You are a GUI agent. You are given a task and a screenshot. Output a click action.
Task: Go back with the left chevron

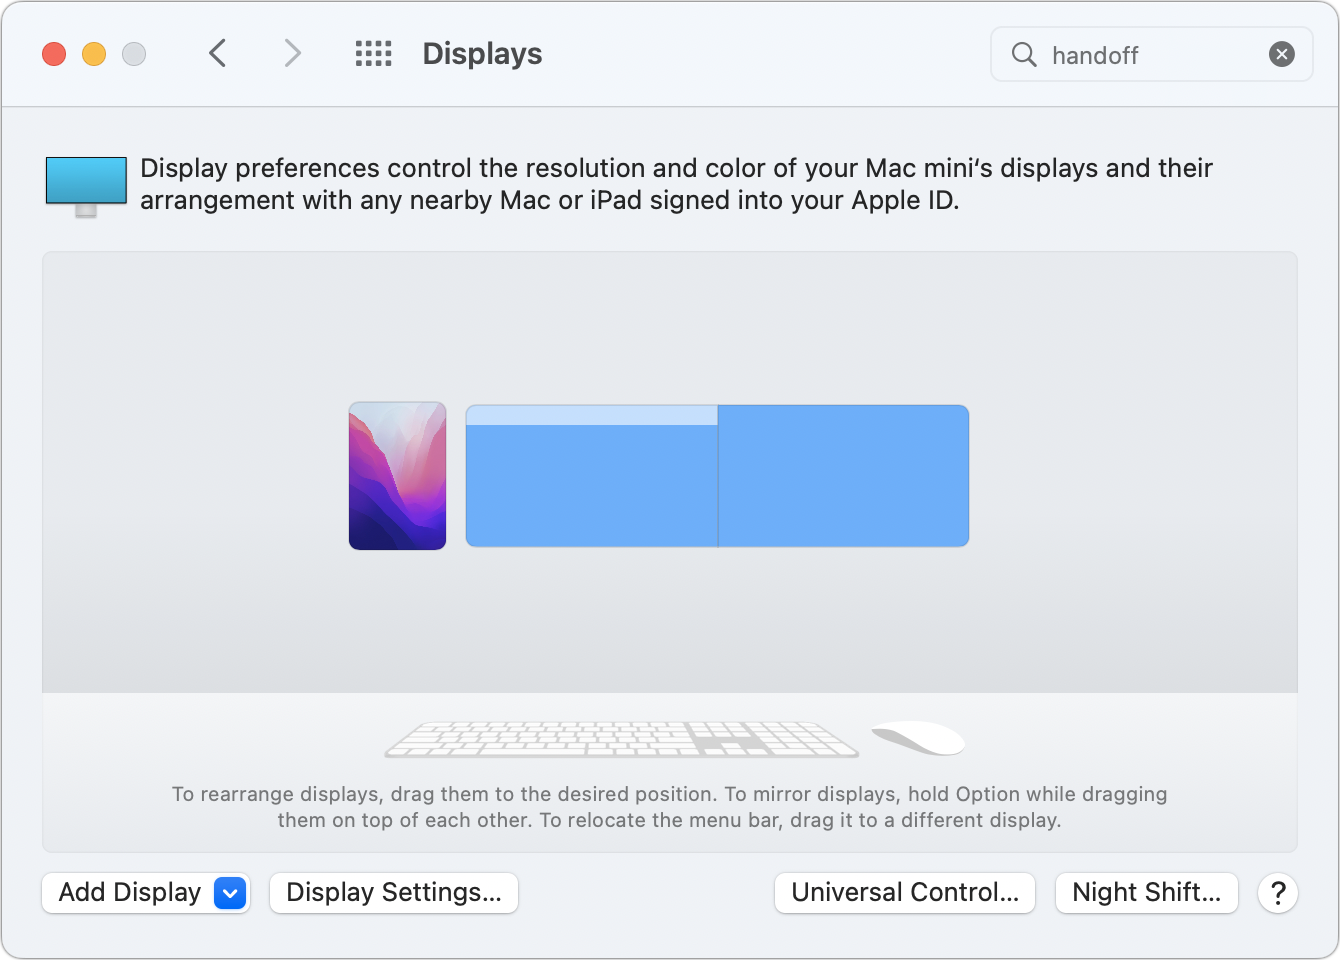[218, 53]
